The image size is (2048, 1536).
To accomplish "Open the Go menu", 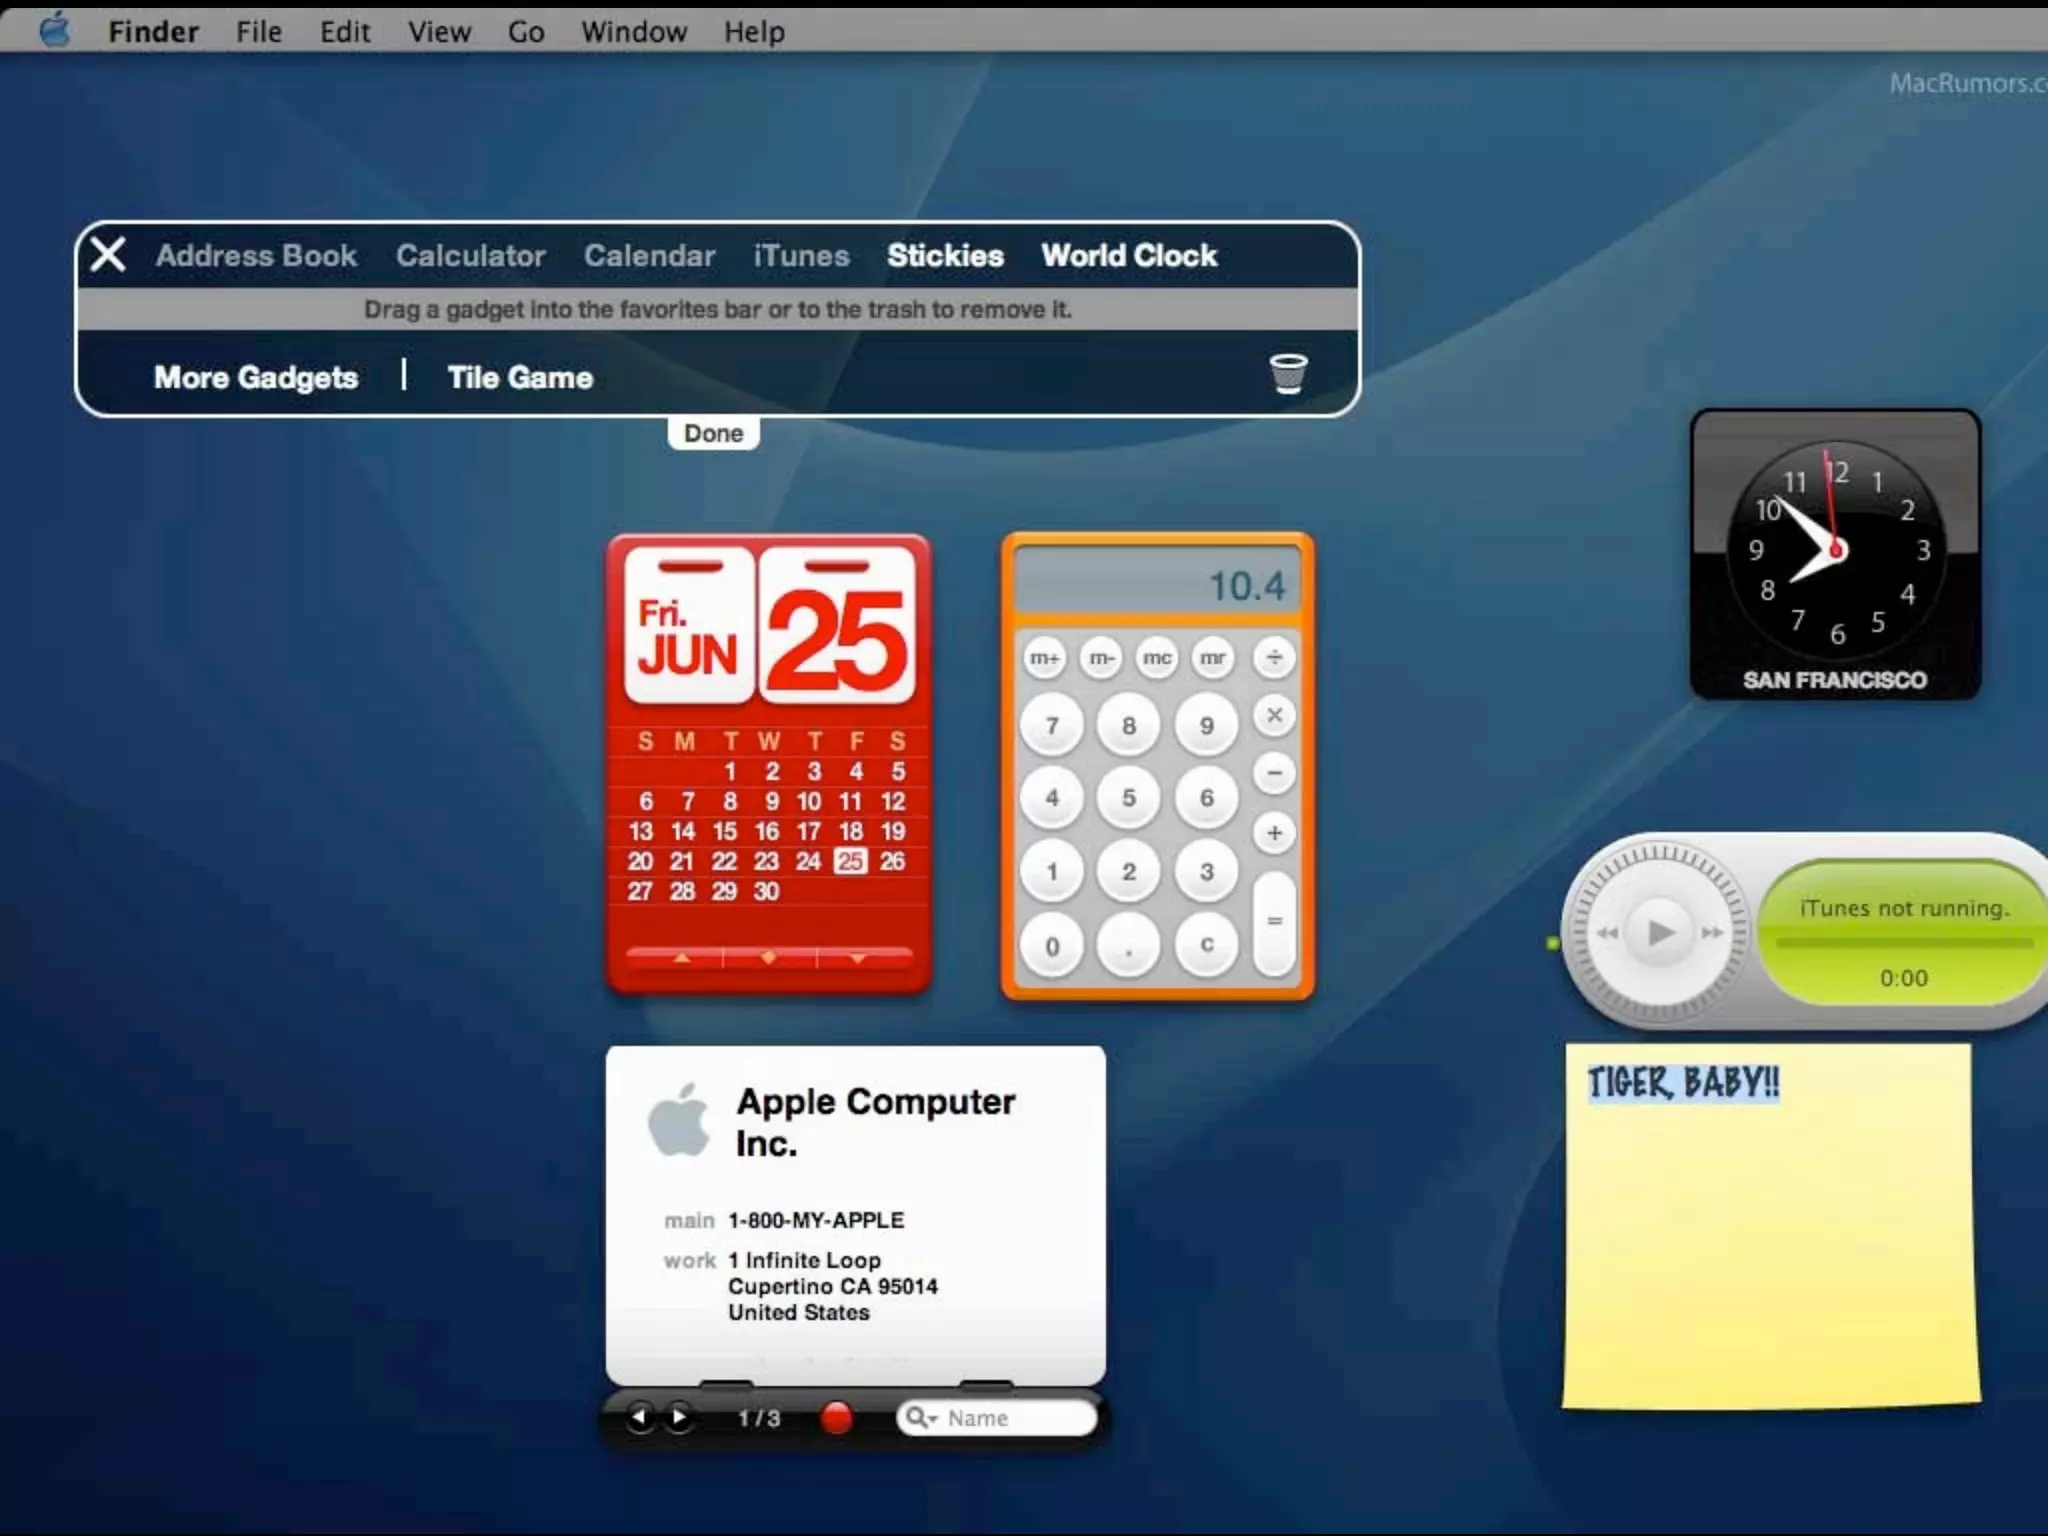I will pos(526,32).
